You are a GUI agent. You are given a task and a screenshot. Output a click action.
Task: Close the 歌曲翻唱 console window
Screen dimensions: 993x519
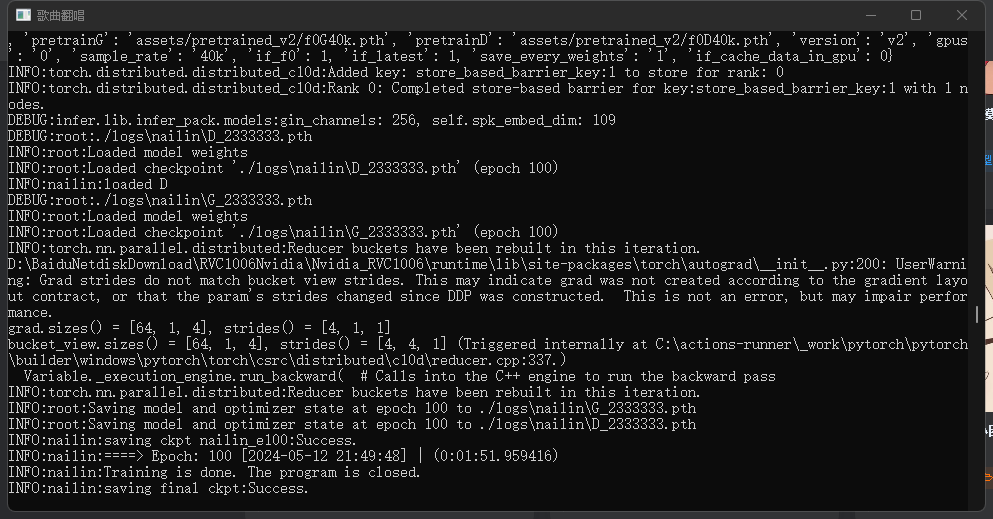pos(961,15)
